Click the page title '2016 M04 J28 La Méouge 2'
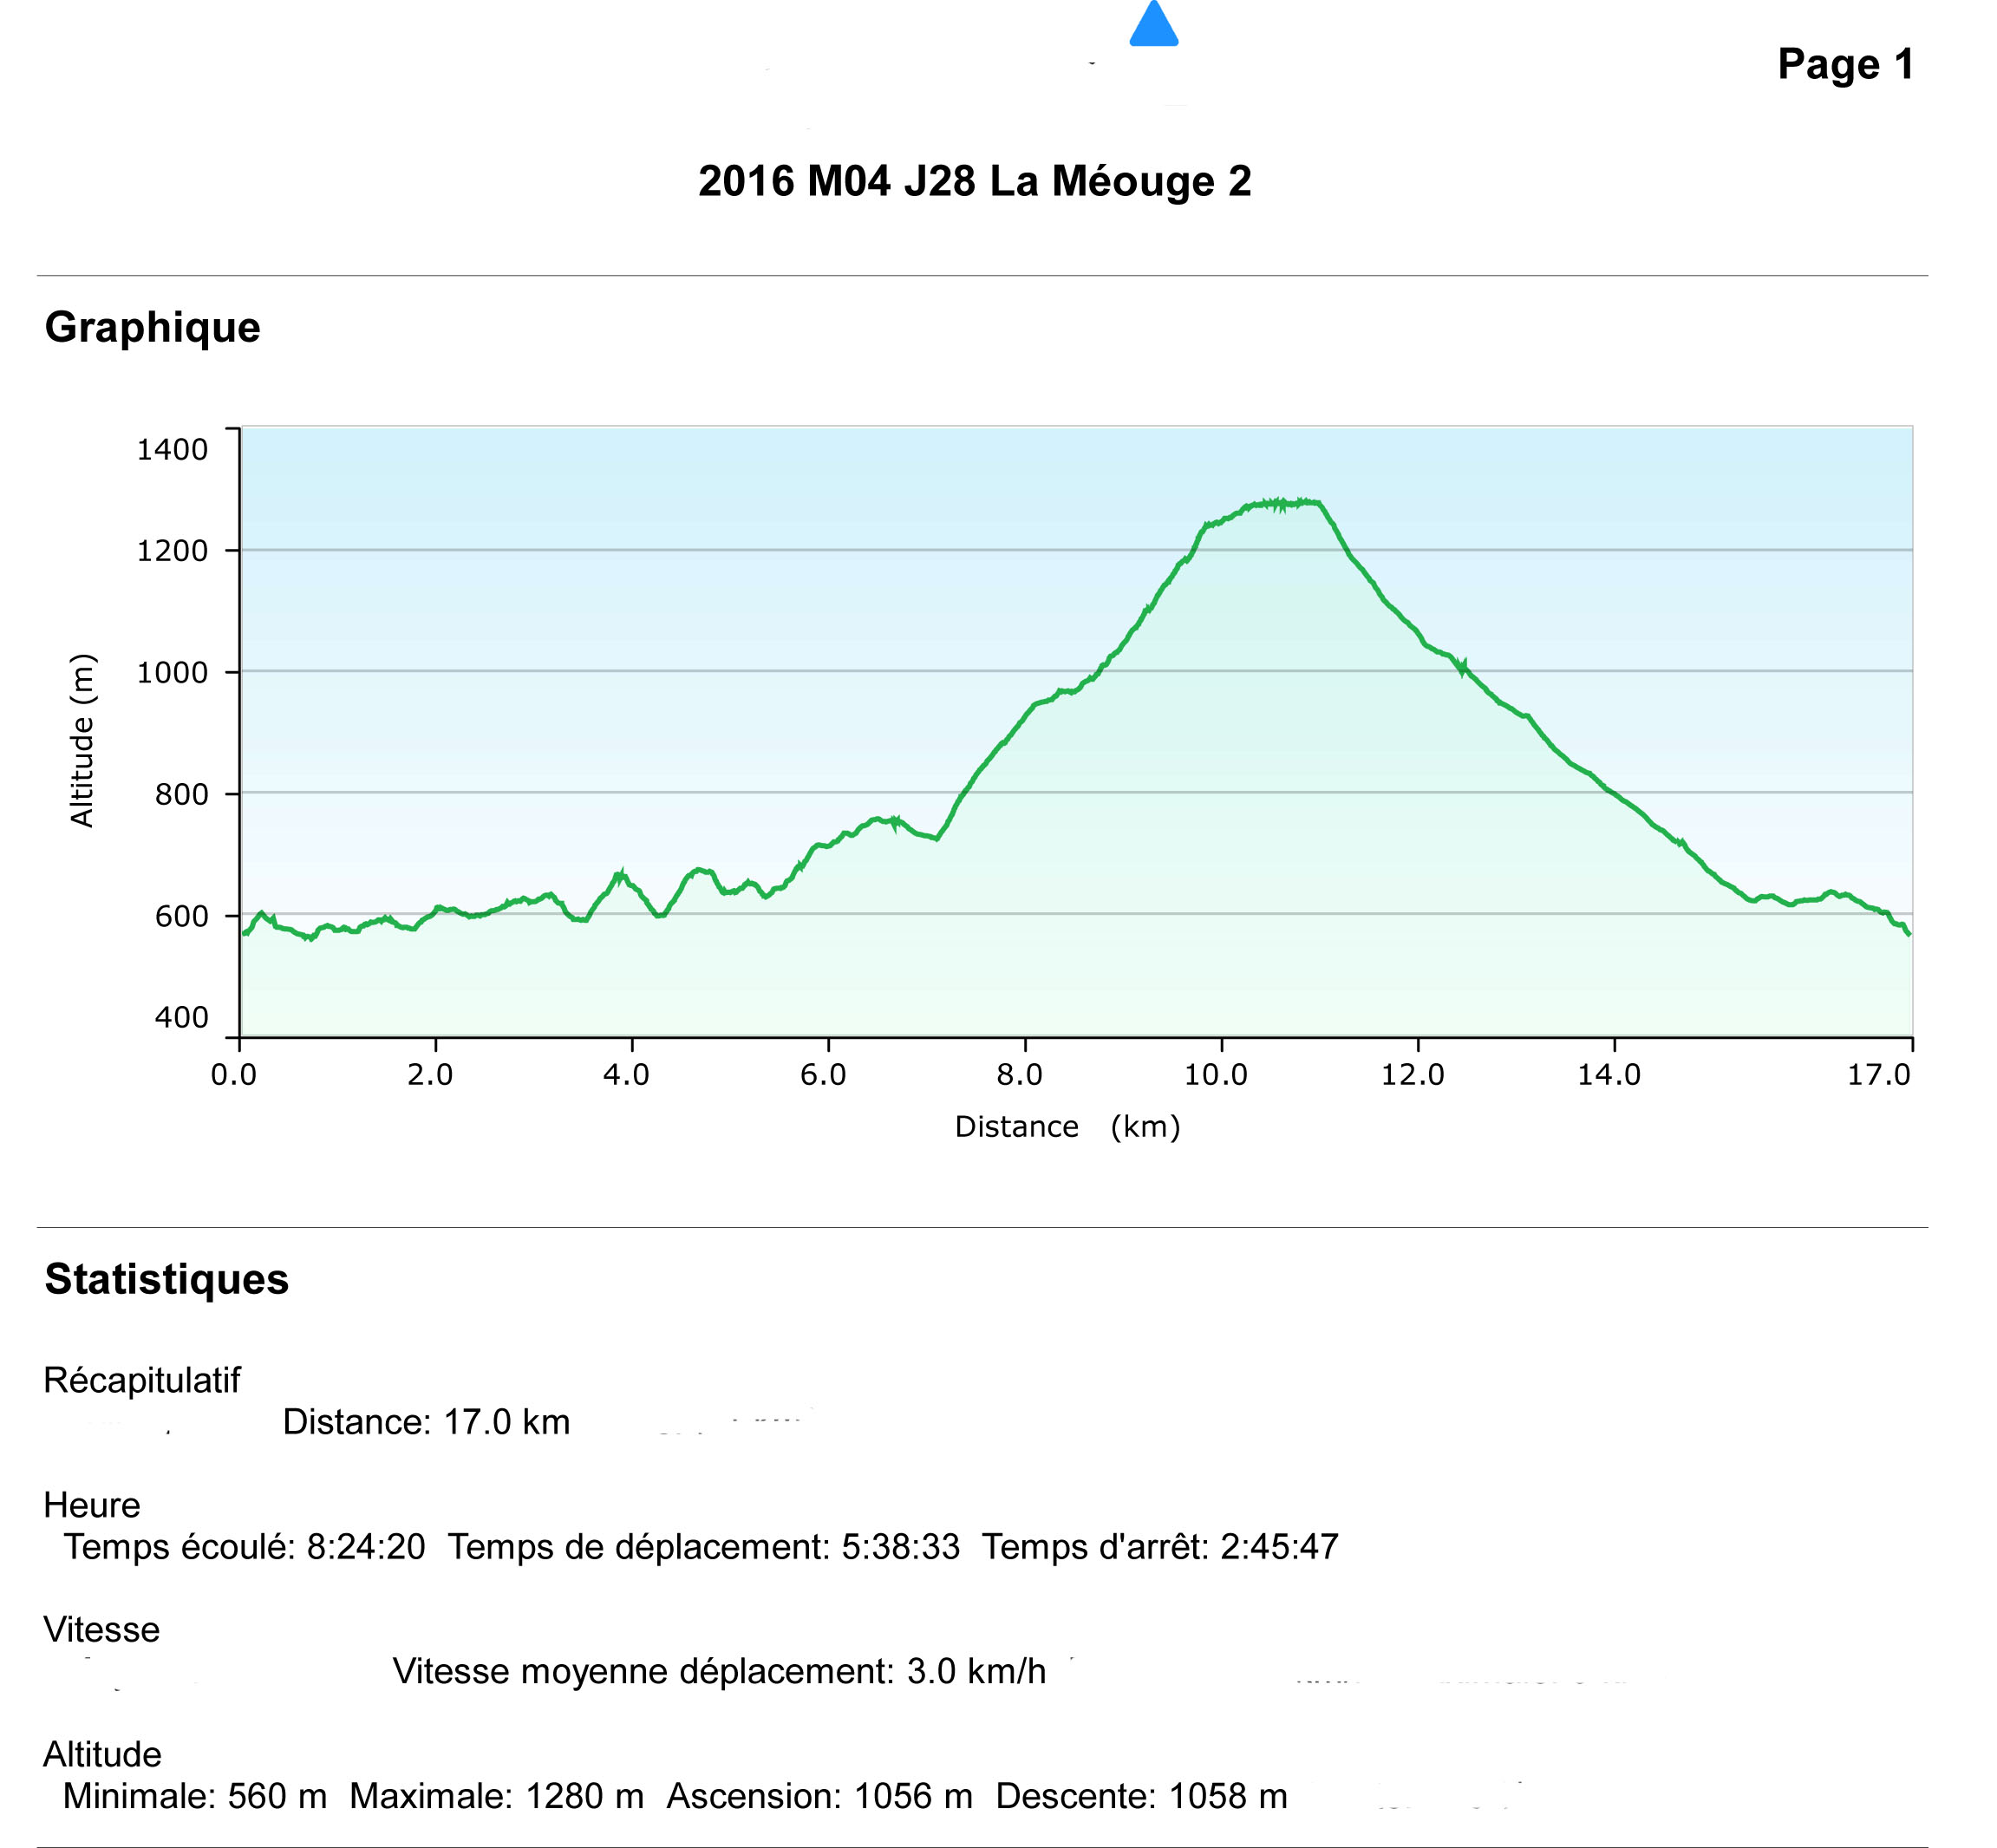 [974, 181]
